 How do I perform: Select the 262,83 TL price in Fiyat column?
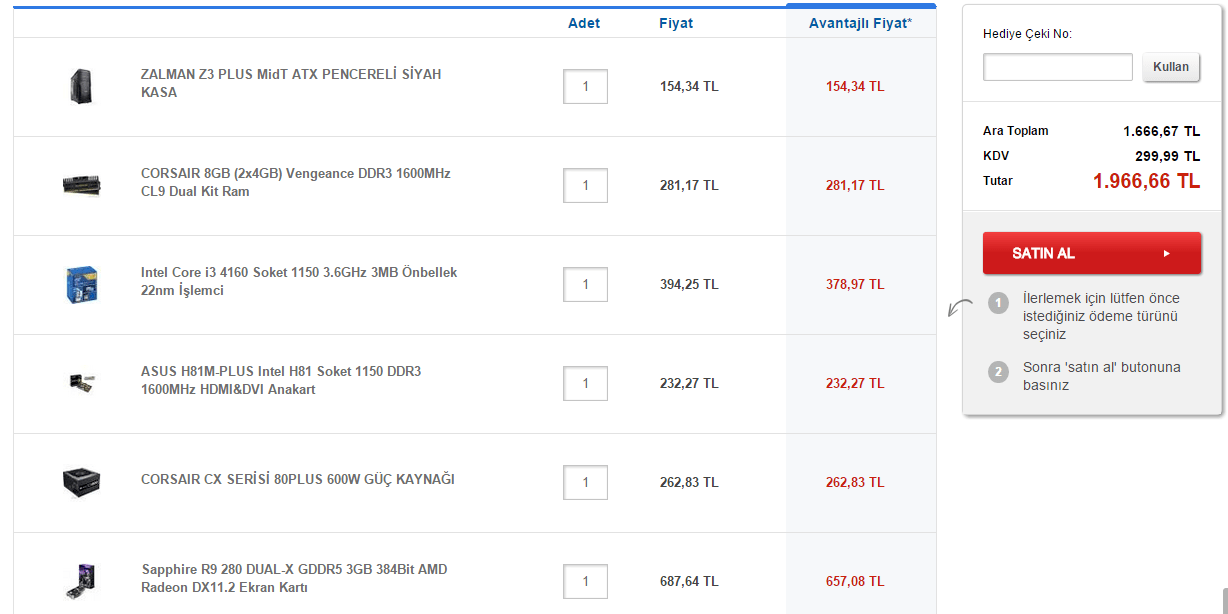[x=689, y=482]
